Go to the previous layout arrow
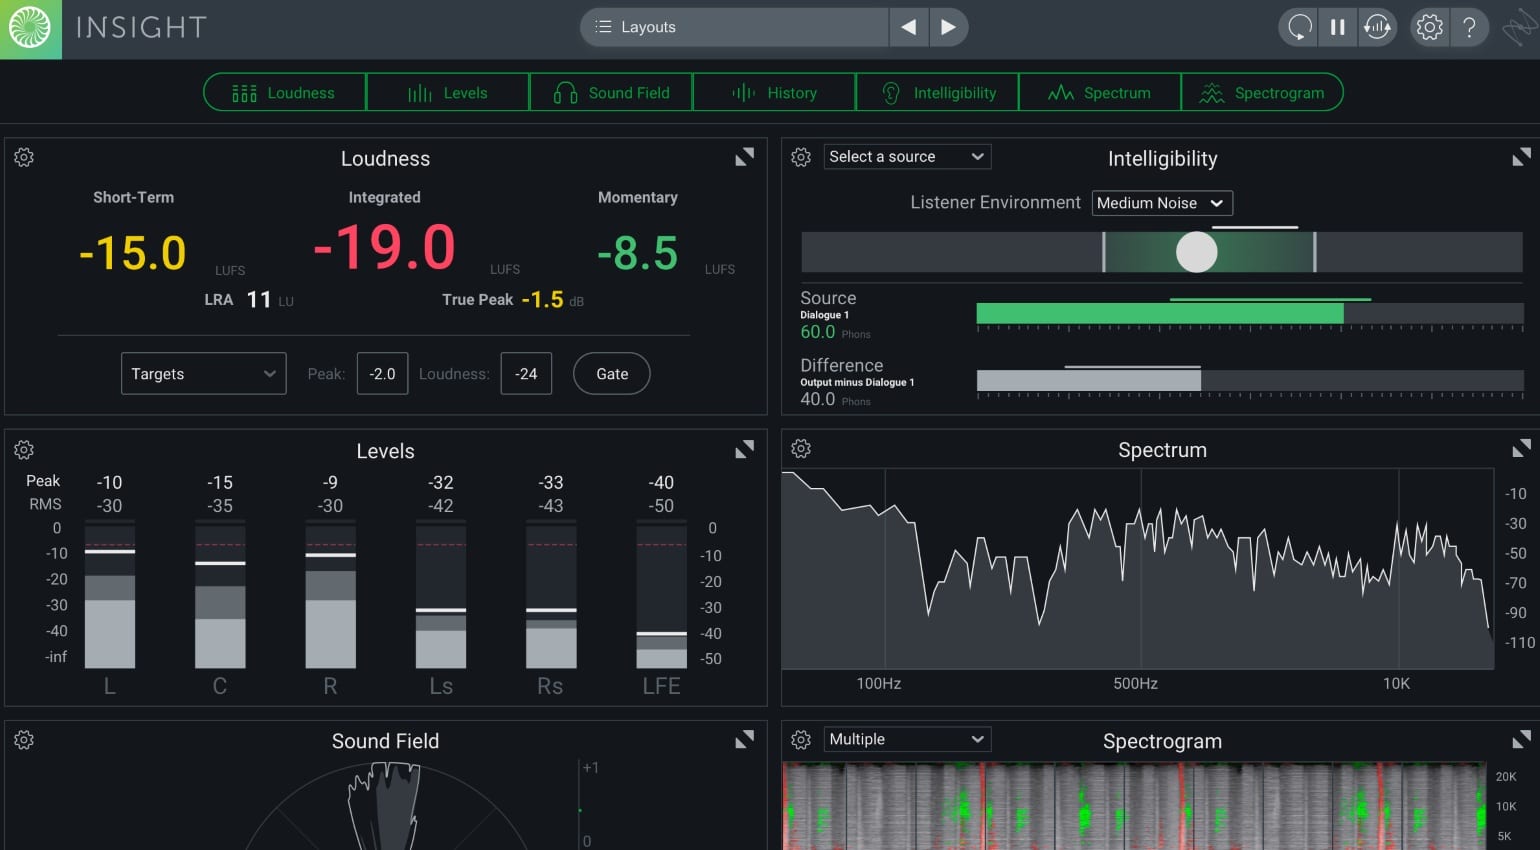The width and height of the screenshot is (1540, 850). point(909,27)
